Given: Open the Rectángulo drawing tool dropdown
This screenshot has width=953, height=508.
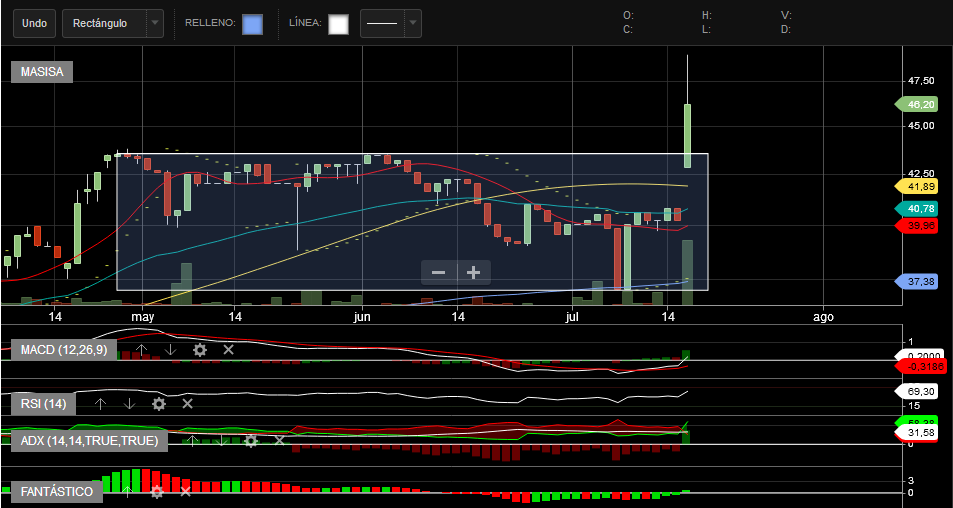Looking at the screenshot, I should click(154, 23).
